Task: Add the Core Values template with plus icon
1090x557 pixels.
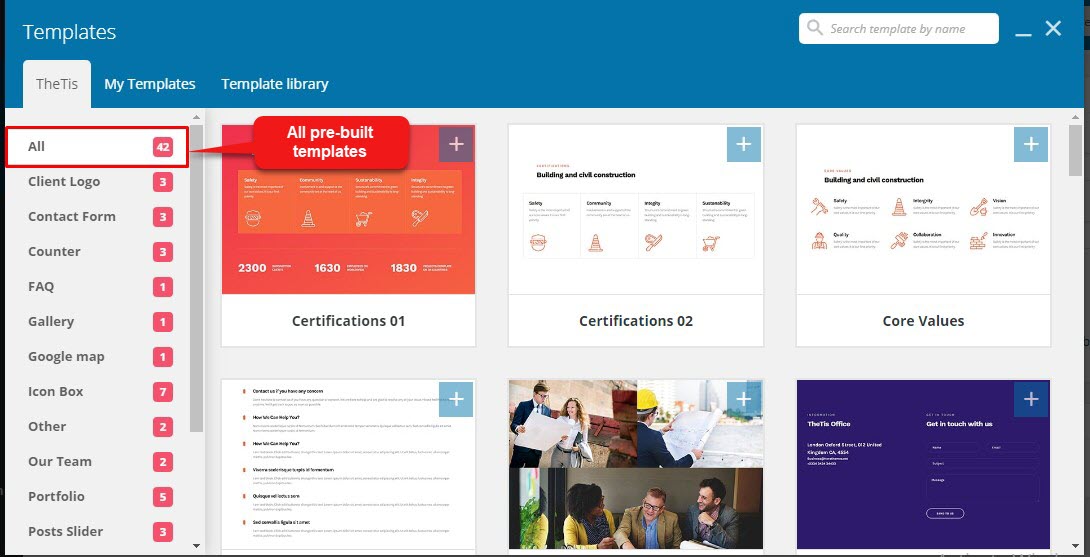Action: click(1031, 145)
